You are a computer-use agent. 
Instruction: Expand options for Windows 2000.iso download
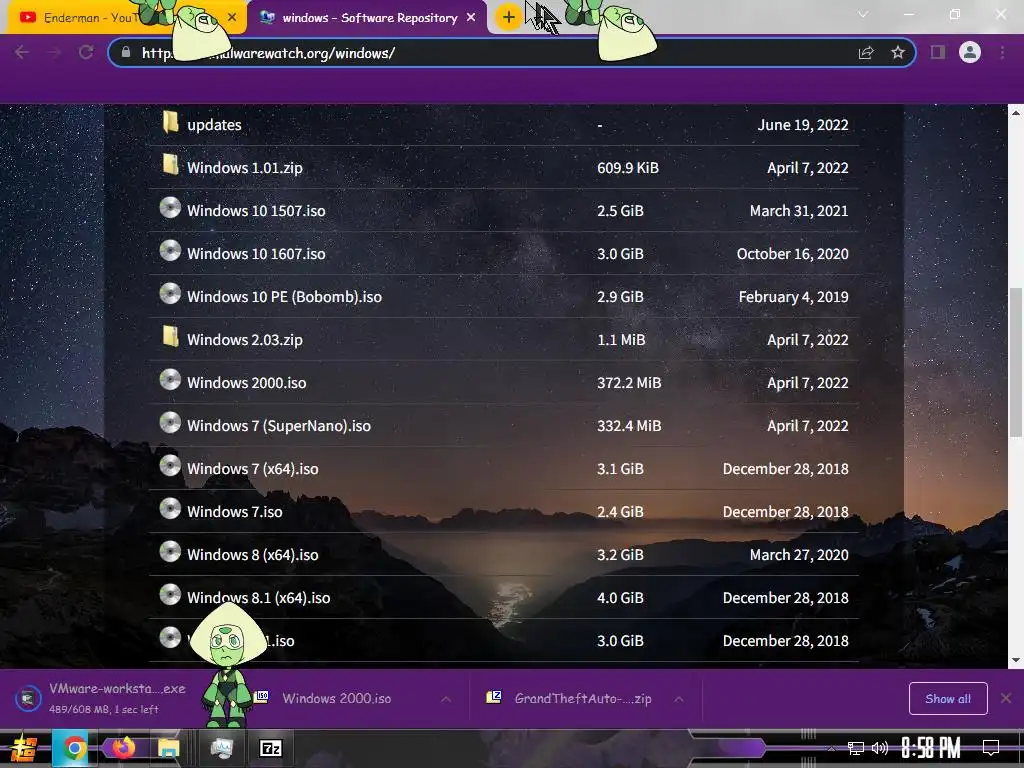(446, 699)
